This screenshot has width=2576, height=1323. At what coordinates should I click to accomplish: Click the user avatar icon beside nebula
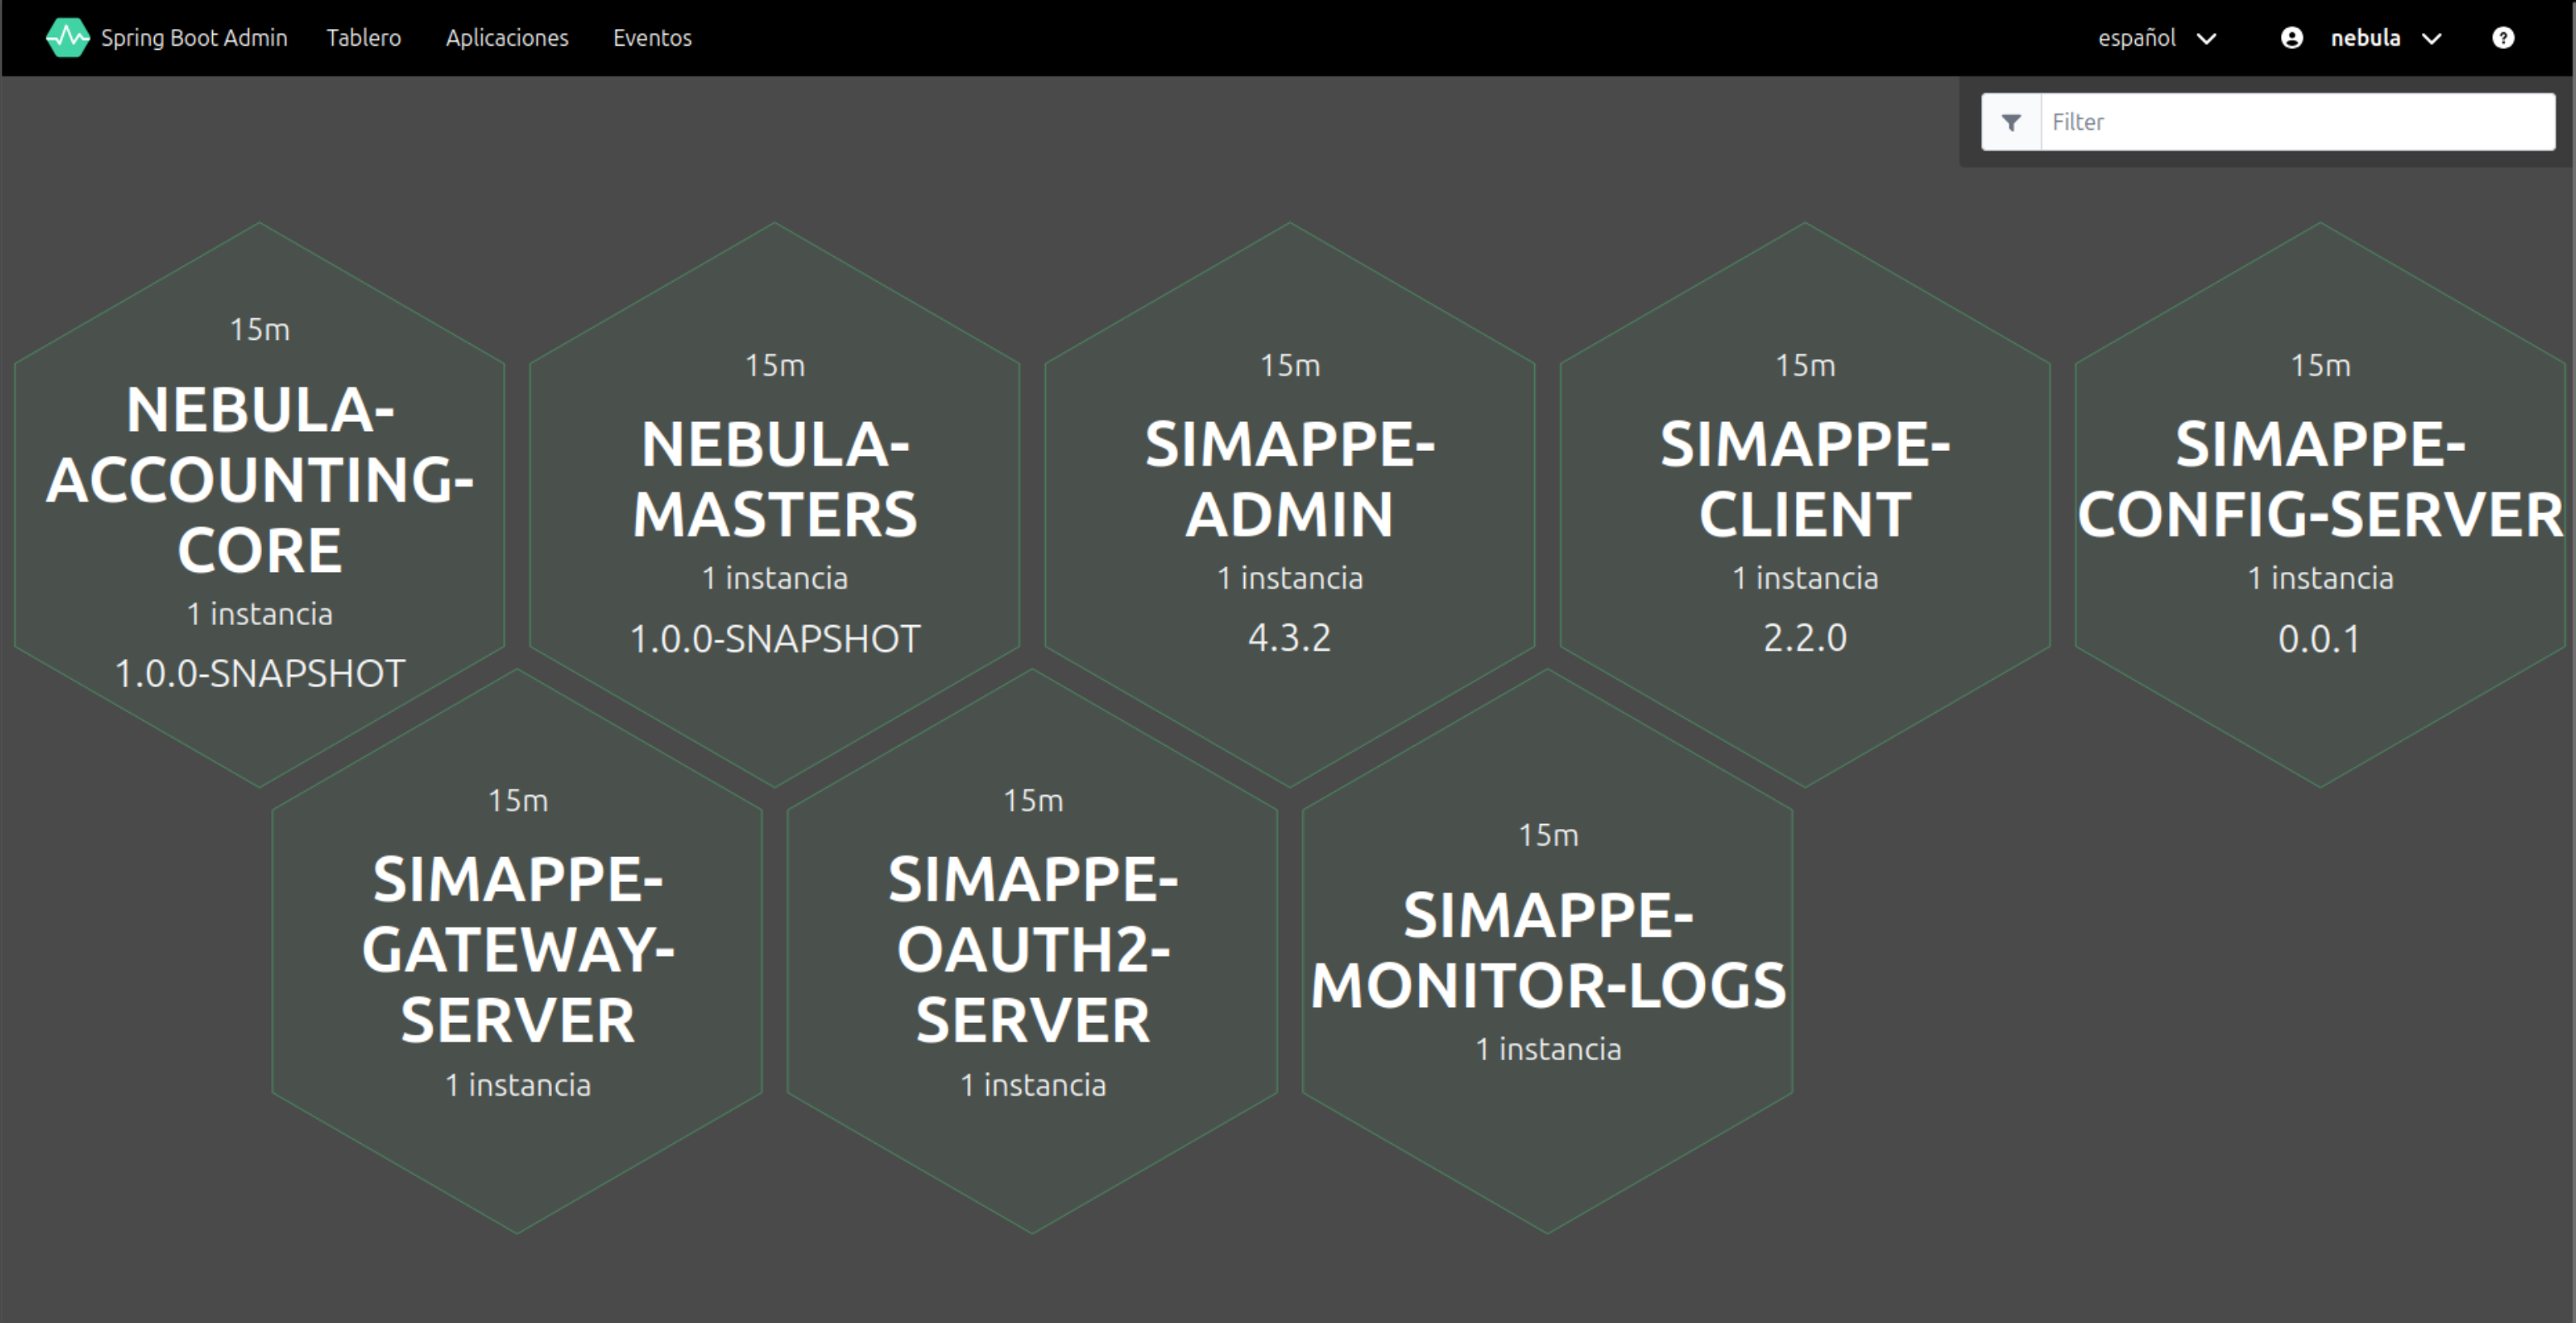coord(2291,38)
